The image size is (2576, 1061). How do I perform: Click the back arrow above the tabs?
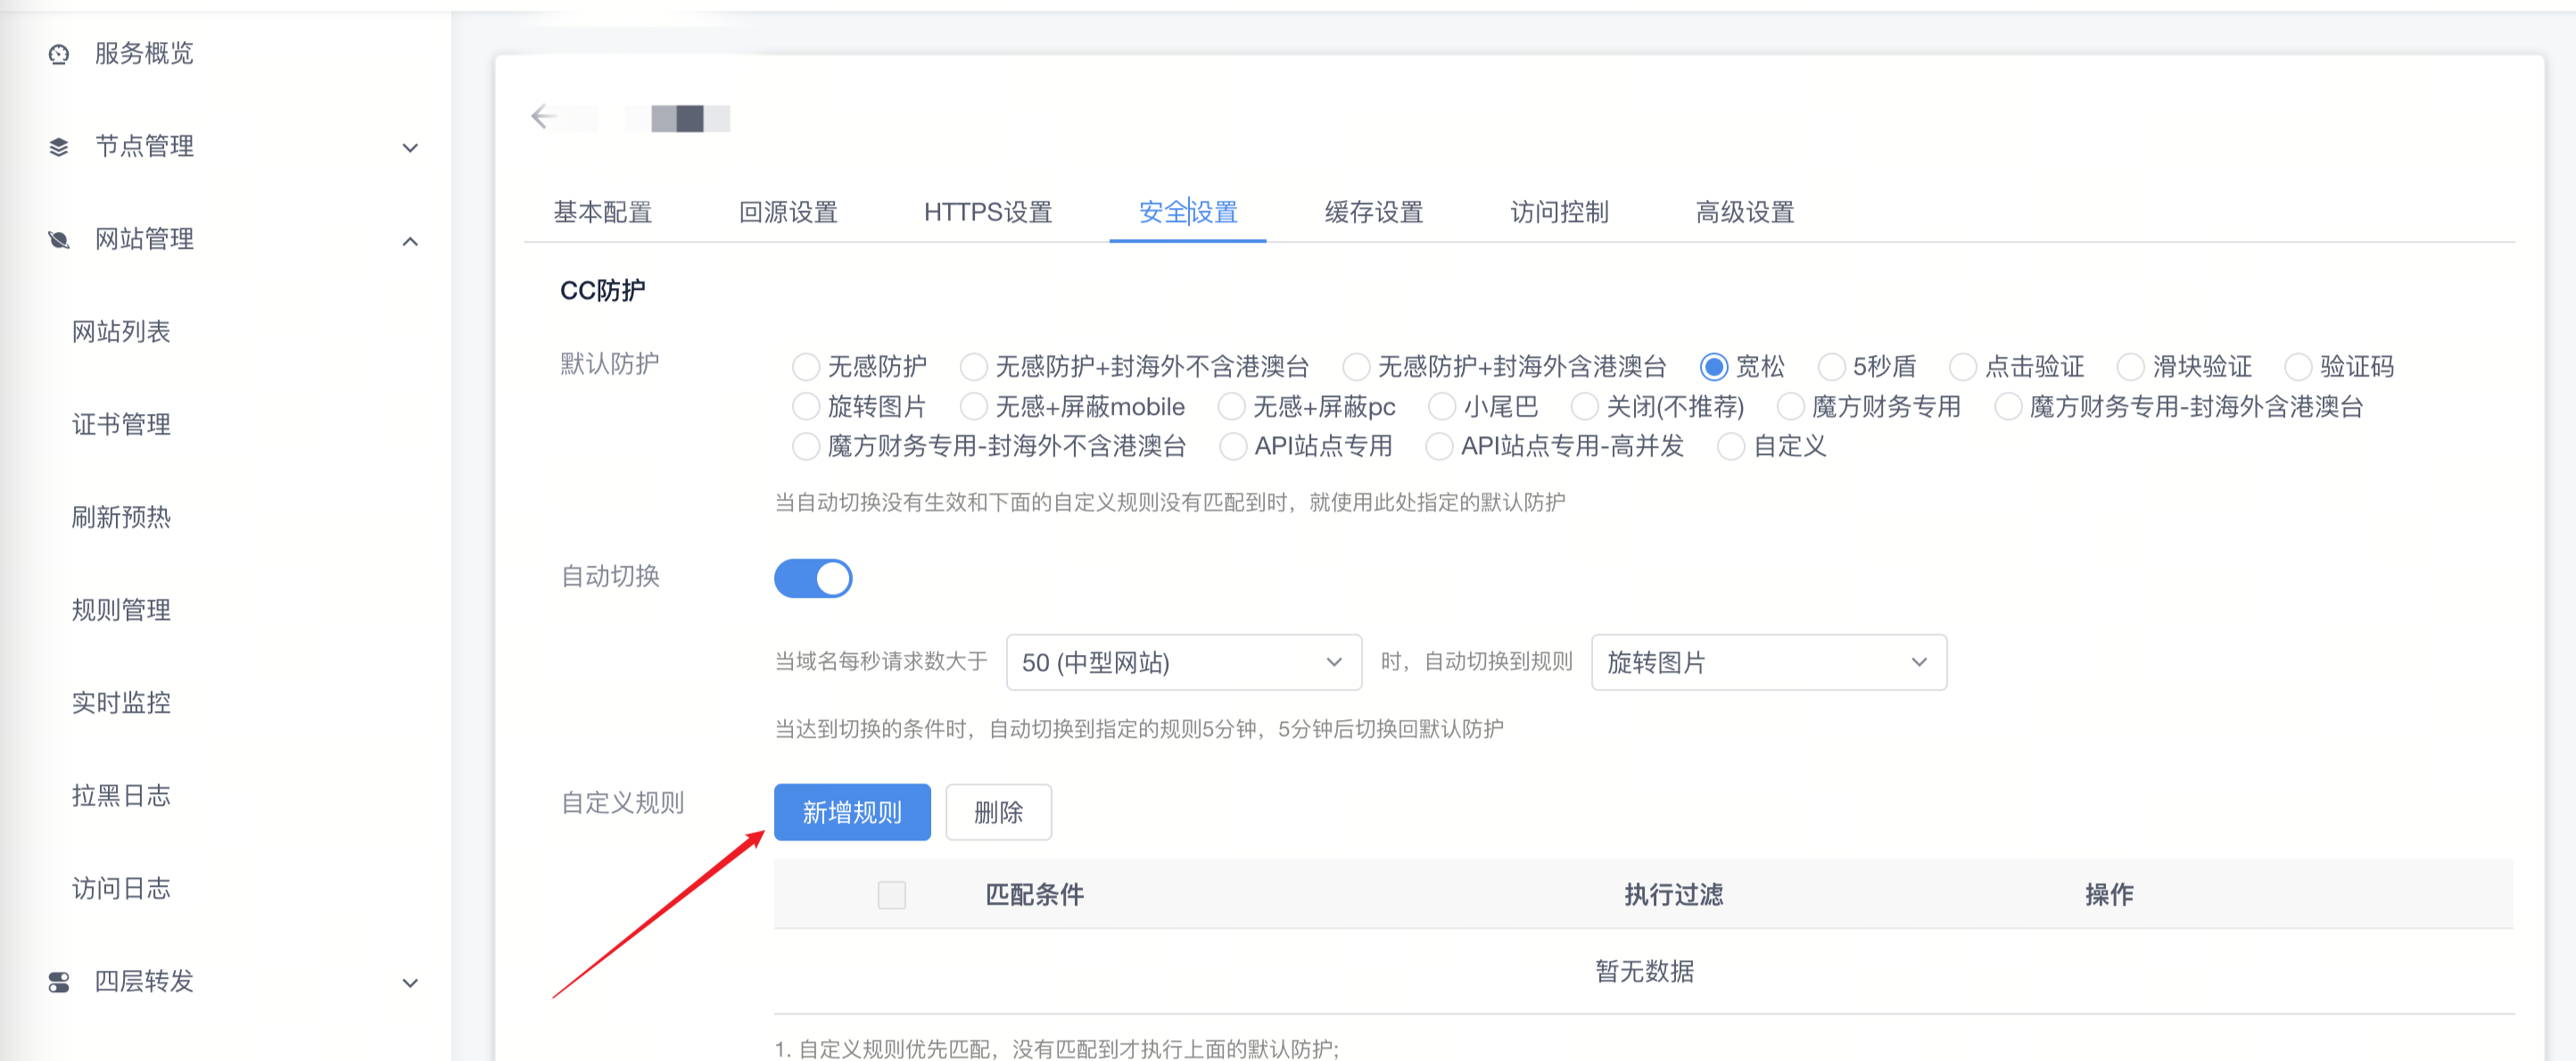[x=543, y=116]
